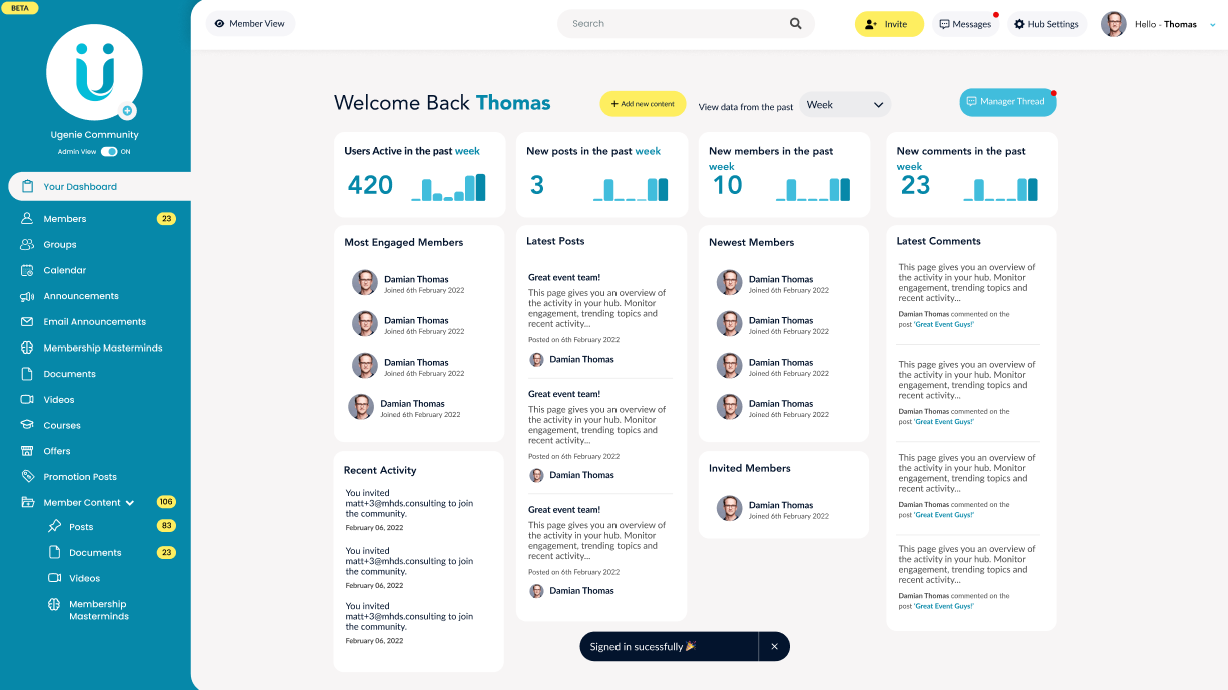Image resolution: width=1228 pixels, height=690 pixels.
Task: Click the Documents icon under Member Content
Action: coord(54,552)
